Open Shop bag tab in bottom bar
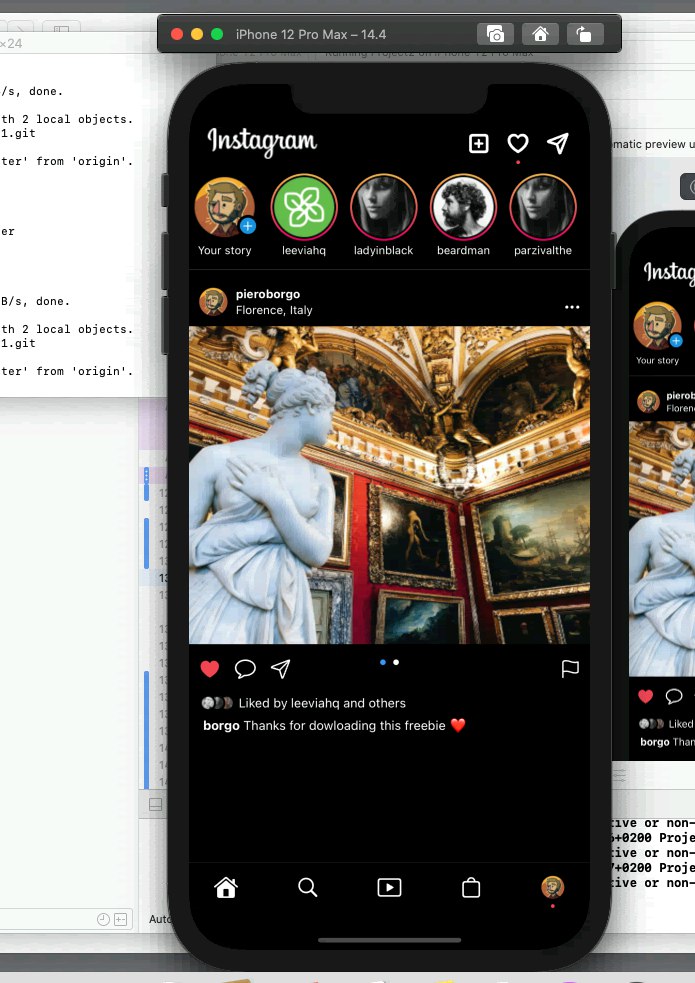Viewport: 695px width, 983px height. [x=471, y=888]
